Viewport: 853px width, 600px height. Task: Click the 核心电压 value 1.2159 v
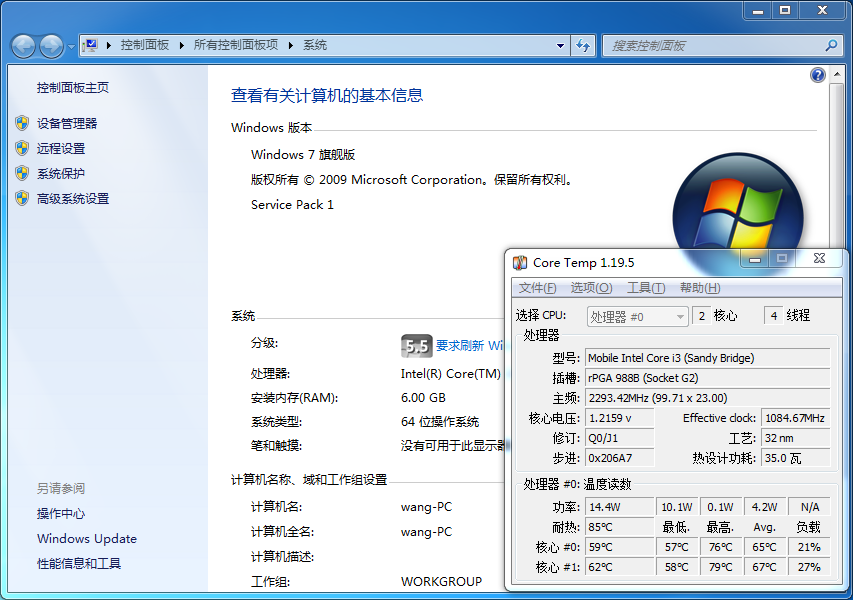click(x=620, y=418)
